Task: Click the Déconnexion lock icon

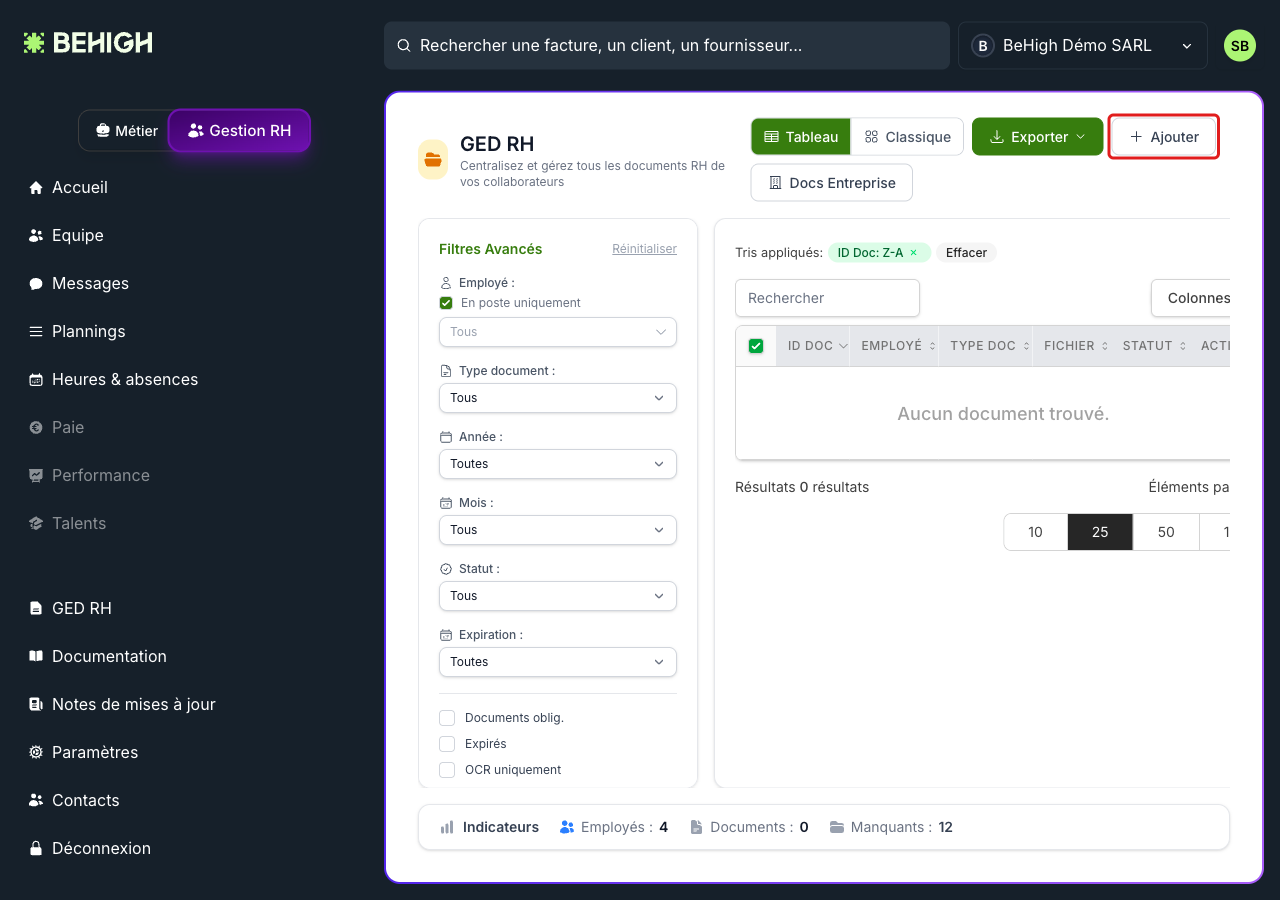Action: coord(36,848)
